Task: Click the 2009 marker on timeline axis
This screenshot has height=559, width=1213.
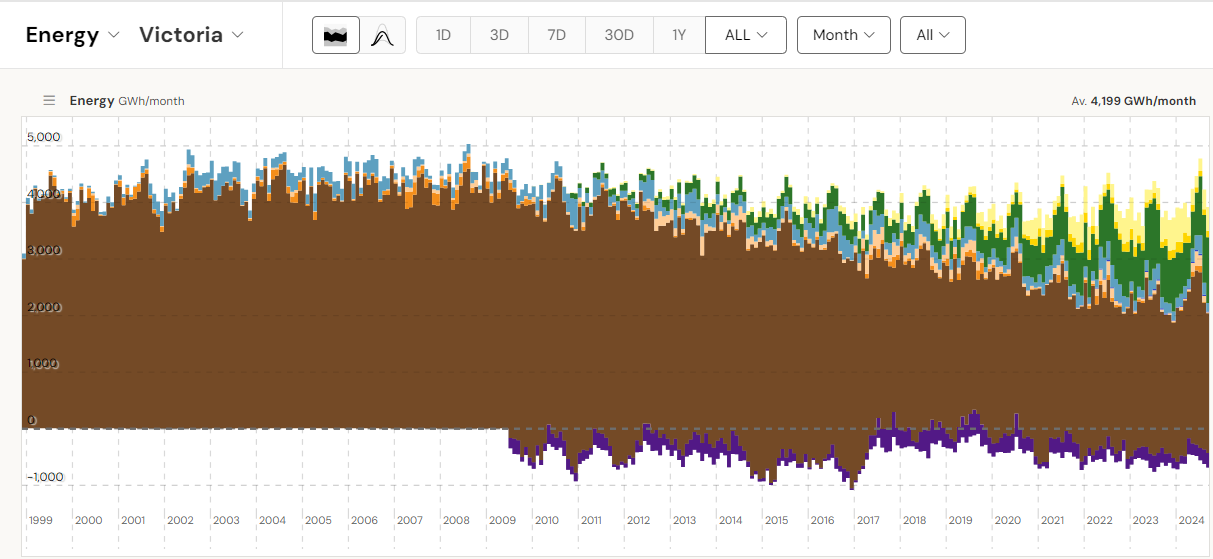Action: (x=501, y=520)
